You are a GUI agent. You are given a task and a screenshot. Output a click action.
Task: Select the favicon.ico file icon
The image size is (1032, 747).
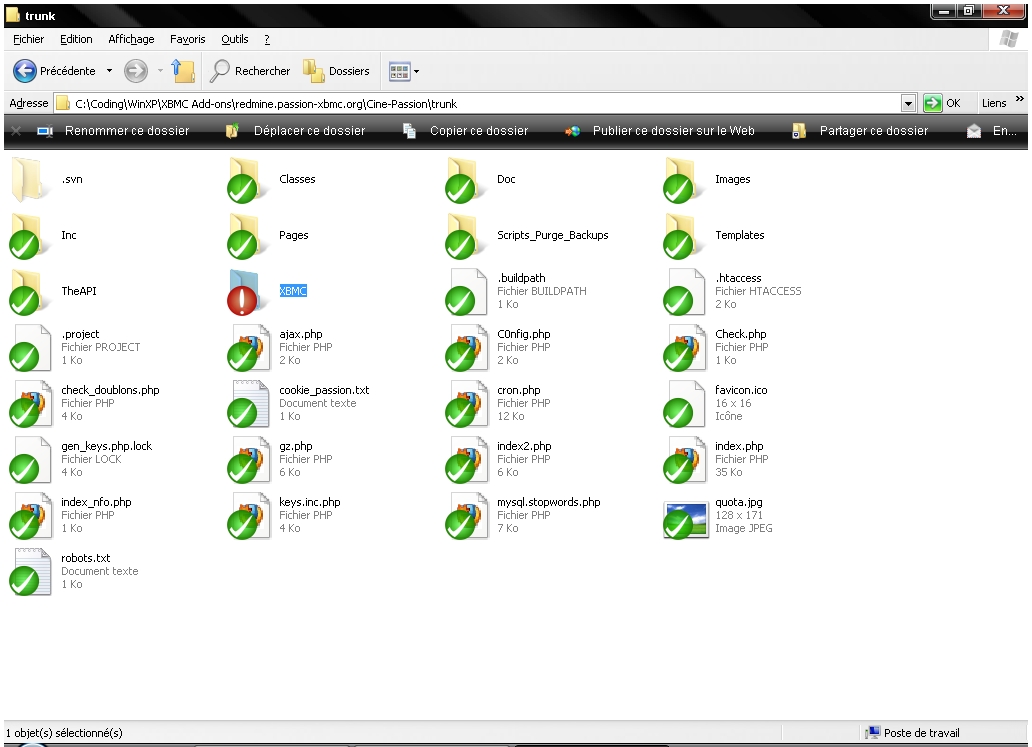coord(684,403)
